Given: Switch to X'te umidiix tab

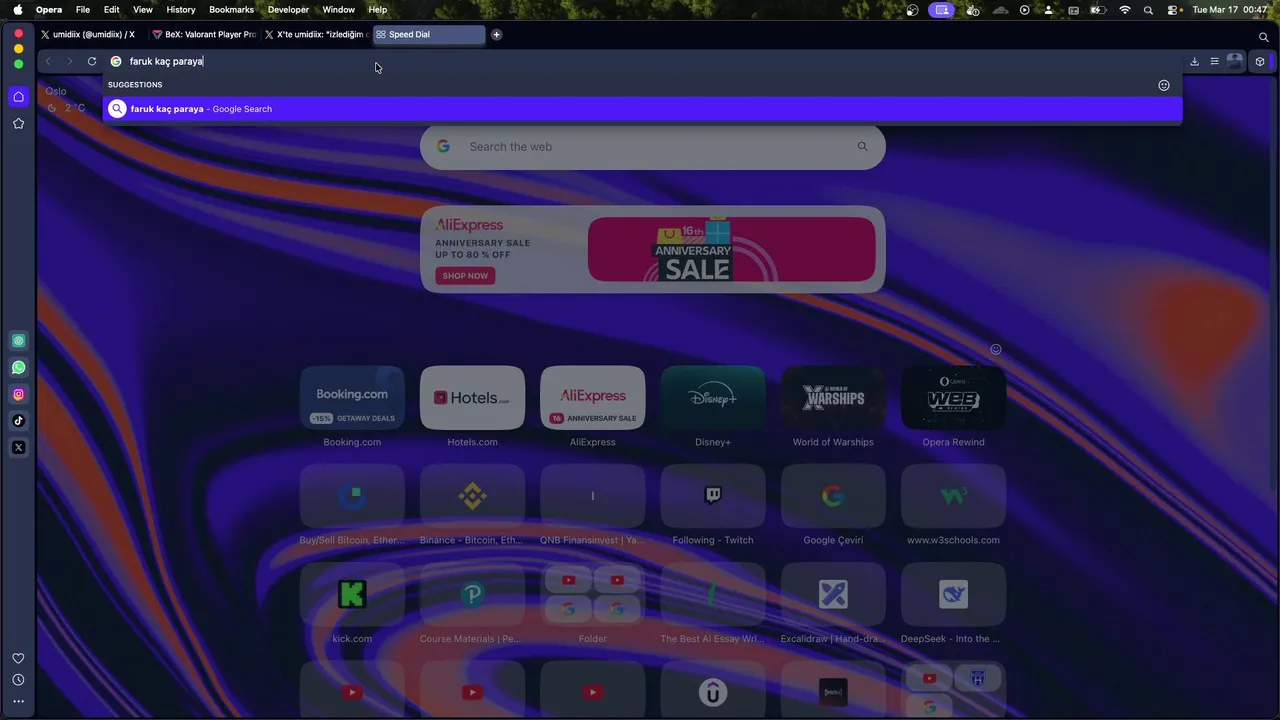Looking at the screenshot, I should [316, 34].
